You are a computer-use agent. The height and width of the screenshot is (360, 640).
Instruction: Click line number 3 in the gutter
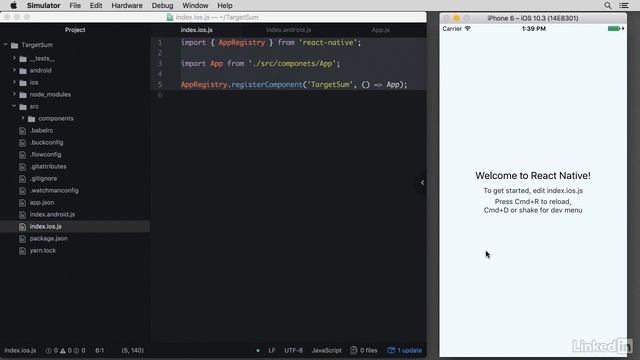(160, 63)
